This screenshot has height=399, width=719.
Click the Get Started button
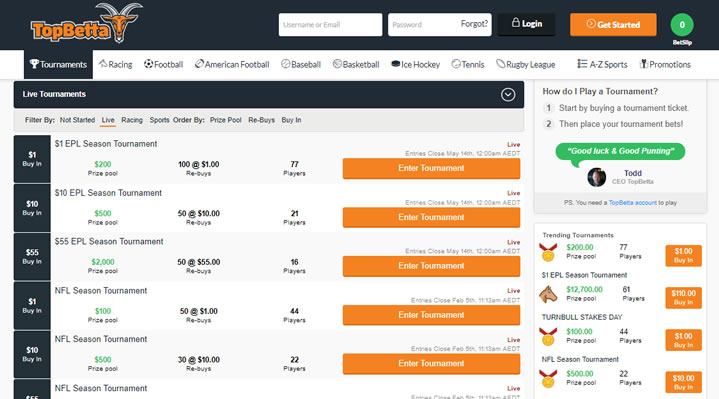coord(613,24)
